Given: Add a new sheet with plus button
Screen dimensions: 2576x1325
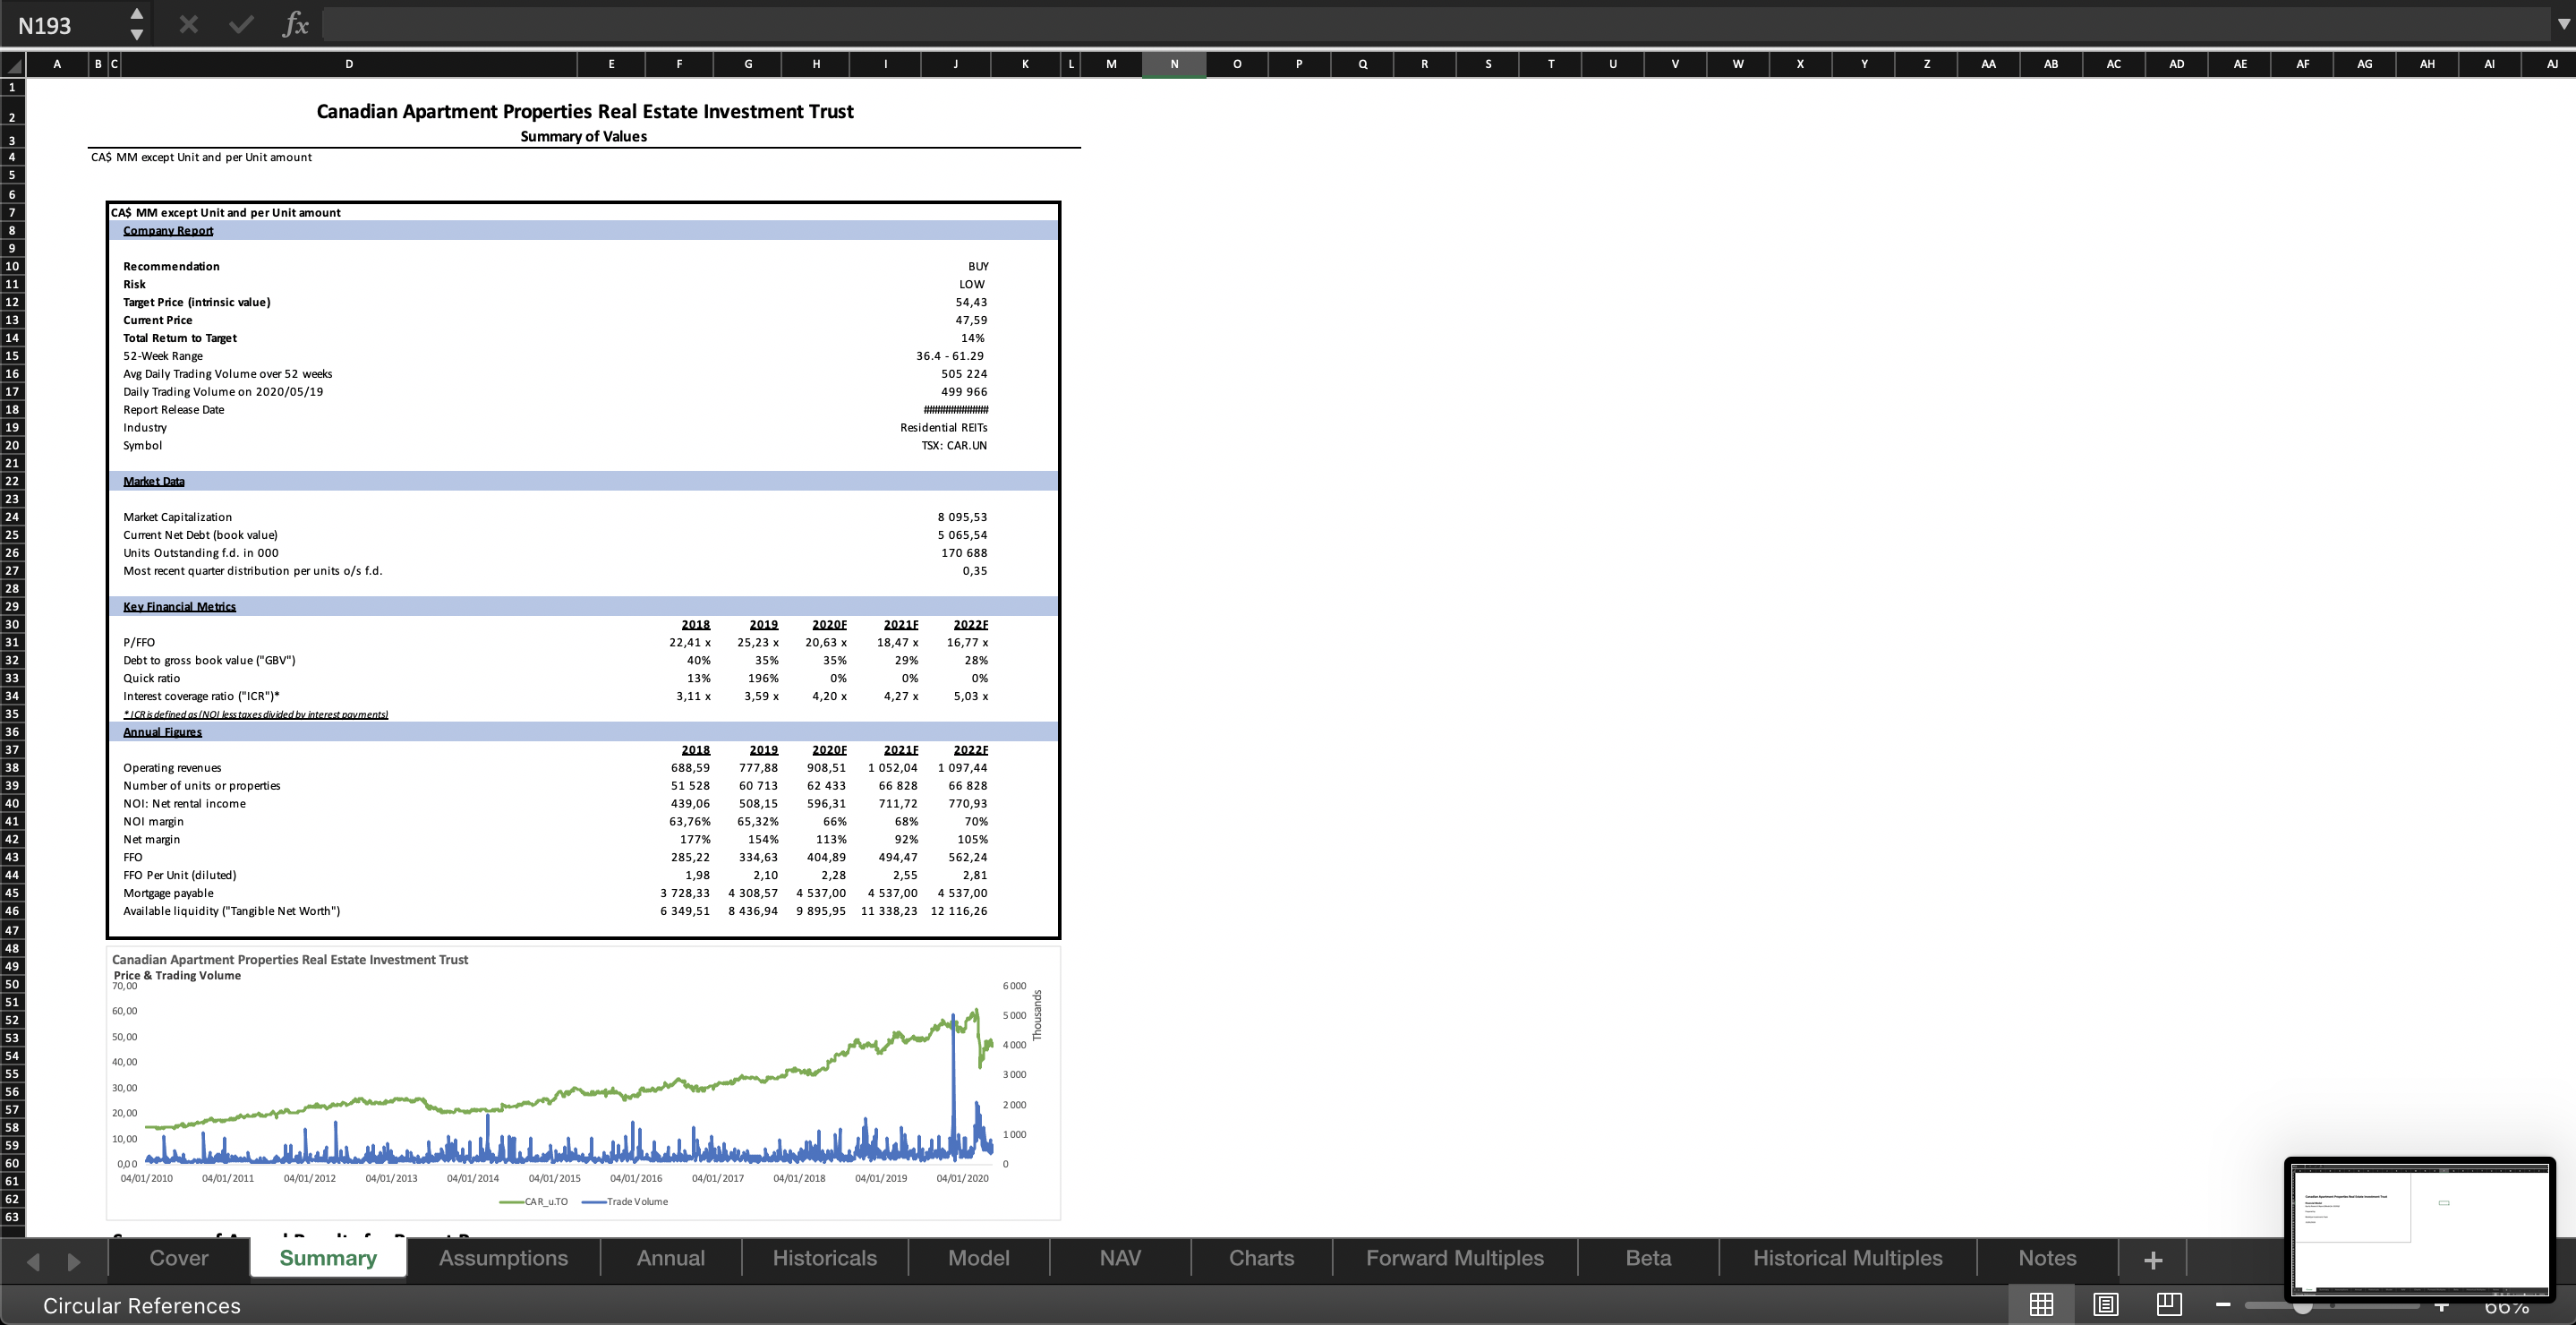Looking at the screenshot, I should [x=2153, y=1260].
